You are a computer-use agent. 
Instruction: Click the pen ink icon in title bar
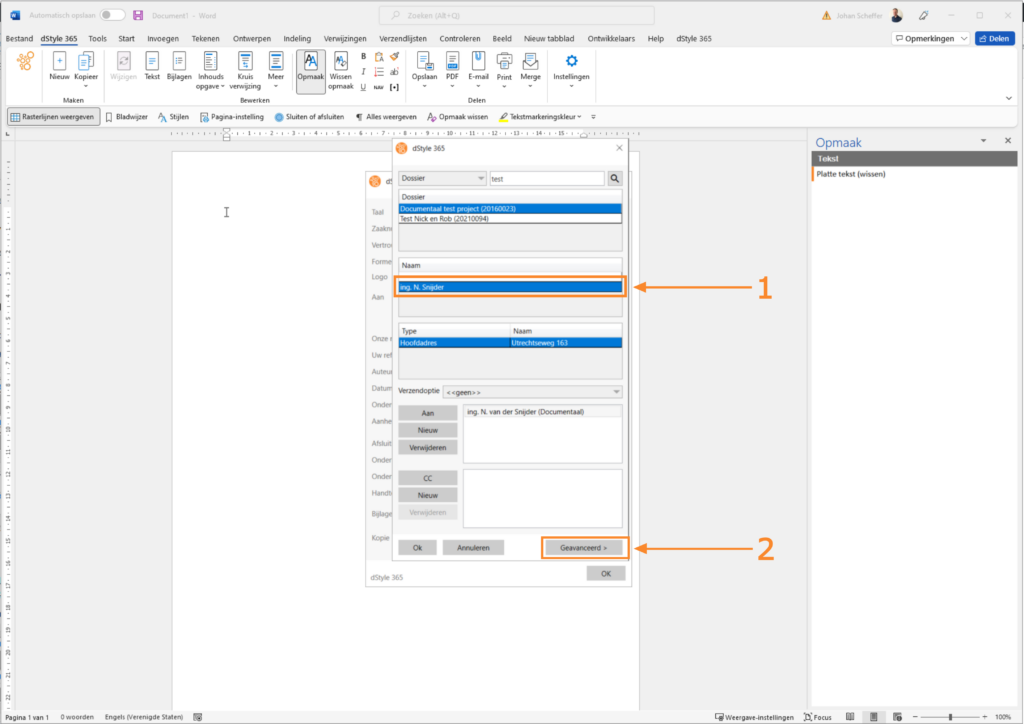(x=923, y=15)
